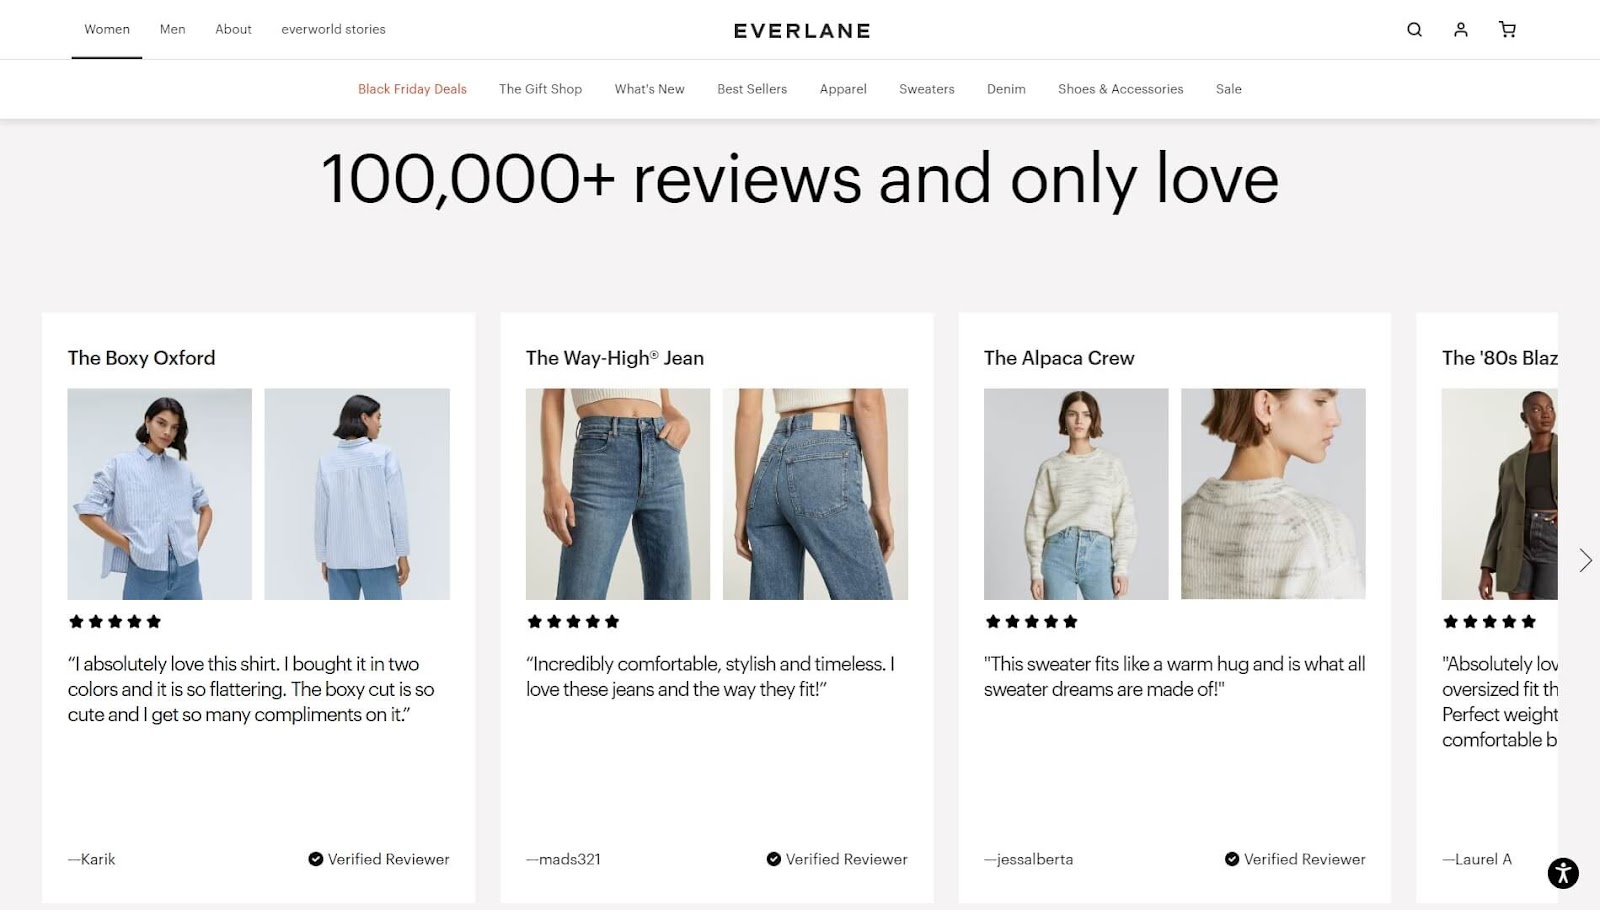
Task: Open the account profile icon
Action: click(x=1461, y=30)
